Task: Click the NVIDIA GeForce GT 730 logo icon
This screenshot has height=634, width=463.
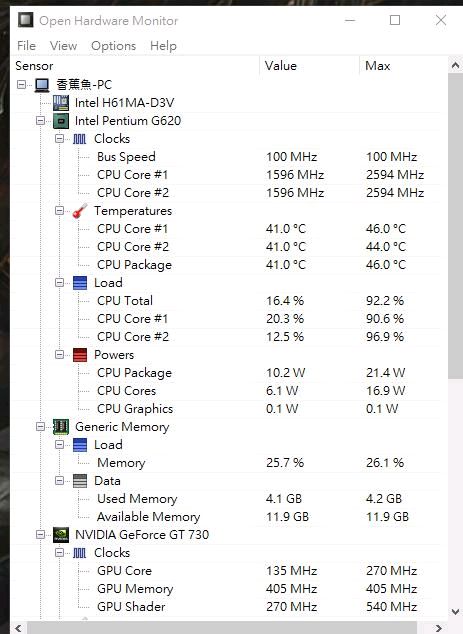Action: pos(61,535)
